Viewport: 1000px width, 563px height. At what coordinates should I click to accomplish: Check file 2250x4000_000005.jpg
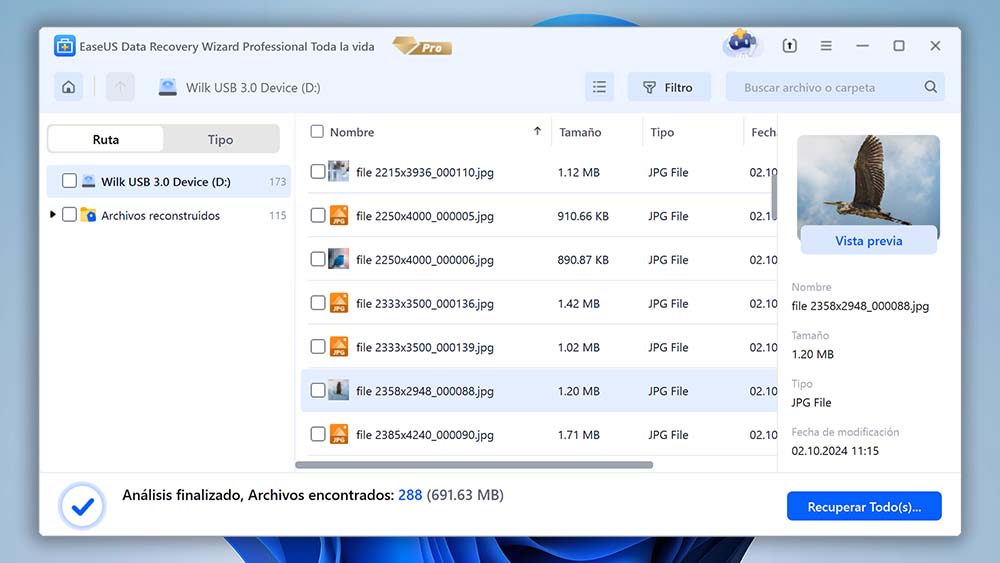(x=318, y=216)
